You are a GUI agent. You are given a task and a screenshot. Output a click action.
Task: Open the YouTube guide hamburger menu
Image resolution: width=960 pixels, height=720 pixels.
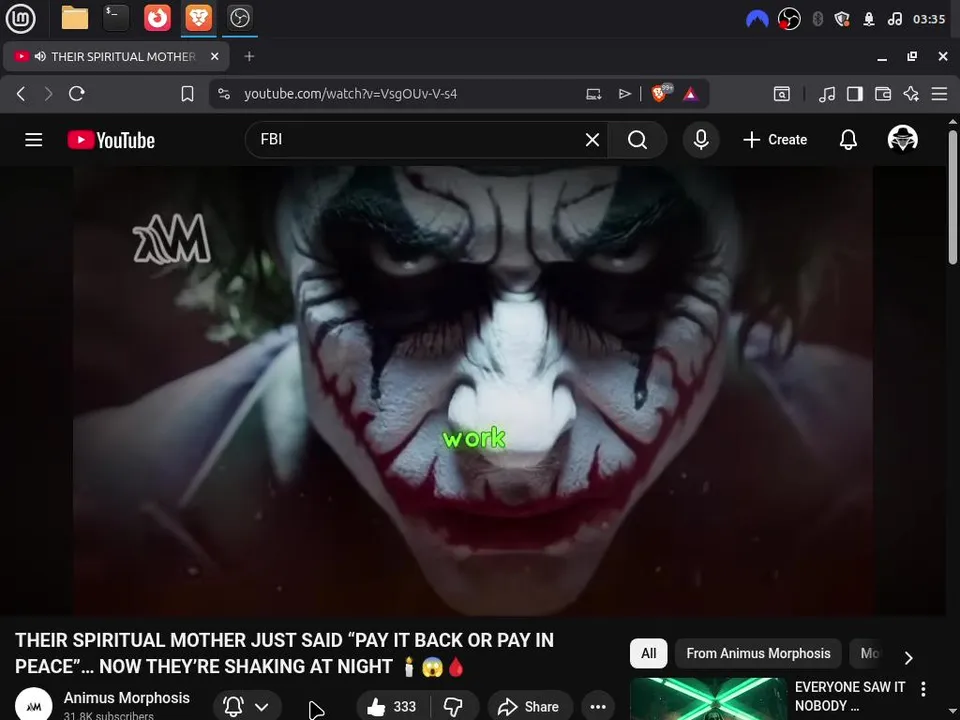[34, 140]
